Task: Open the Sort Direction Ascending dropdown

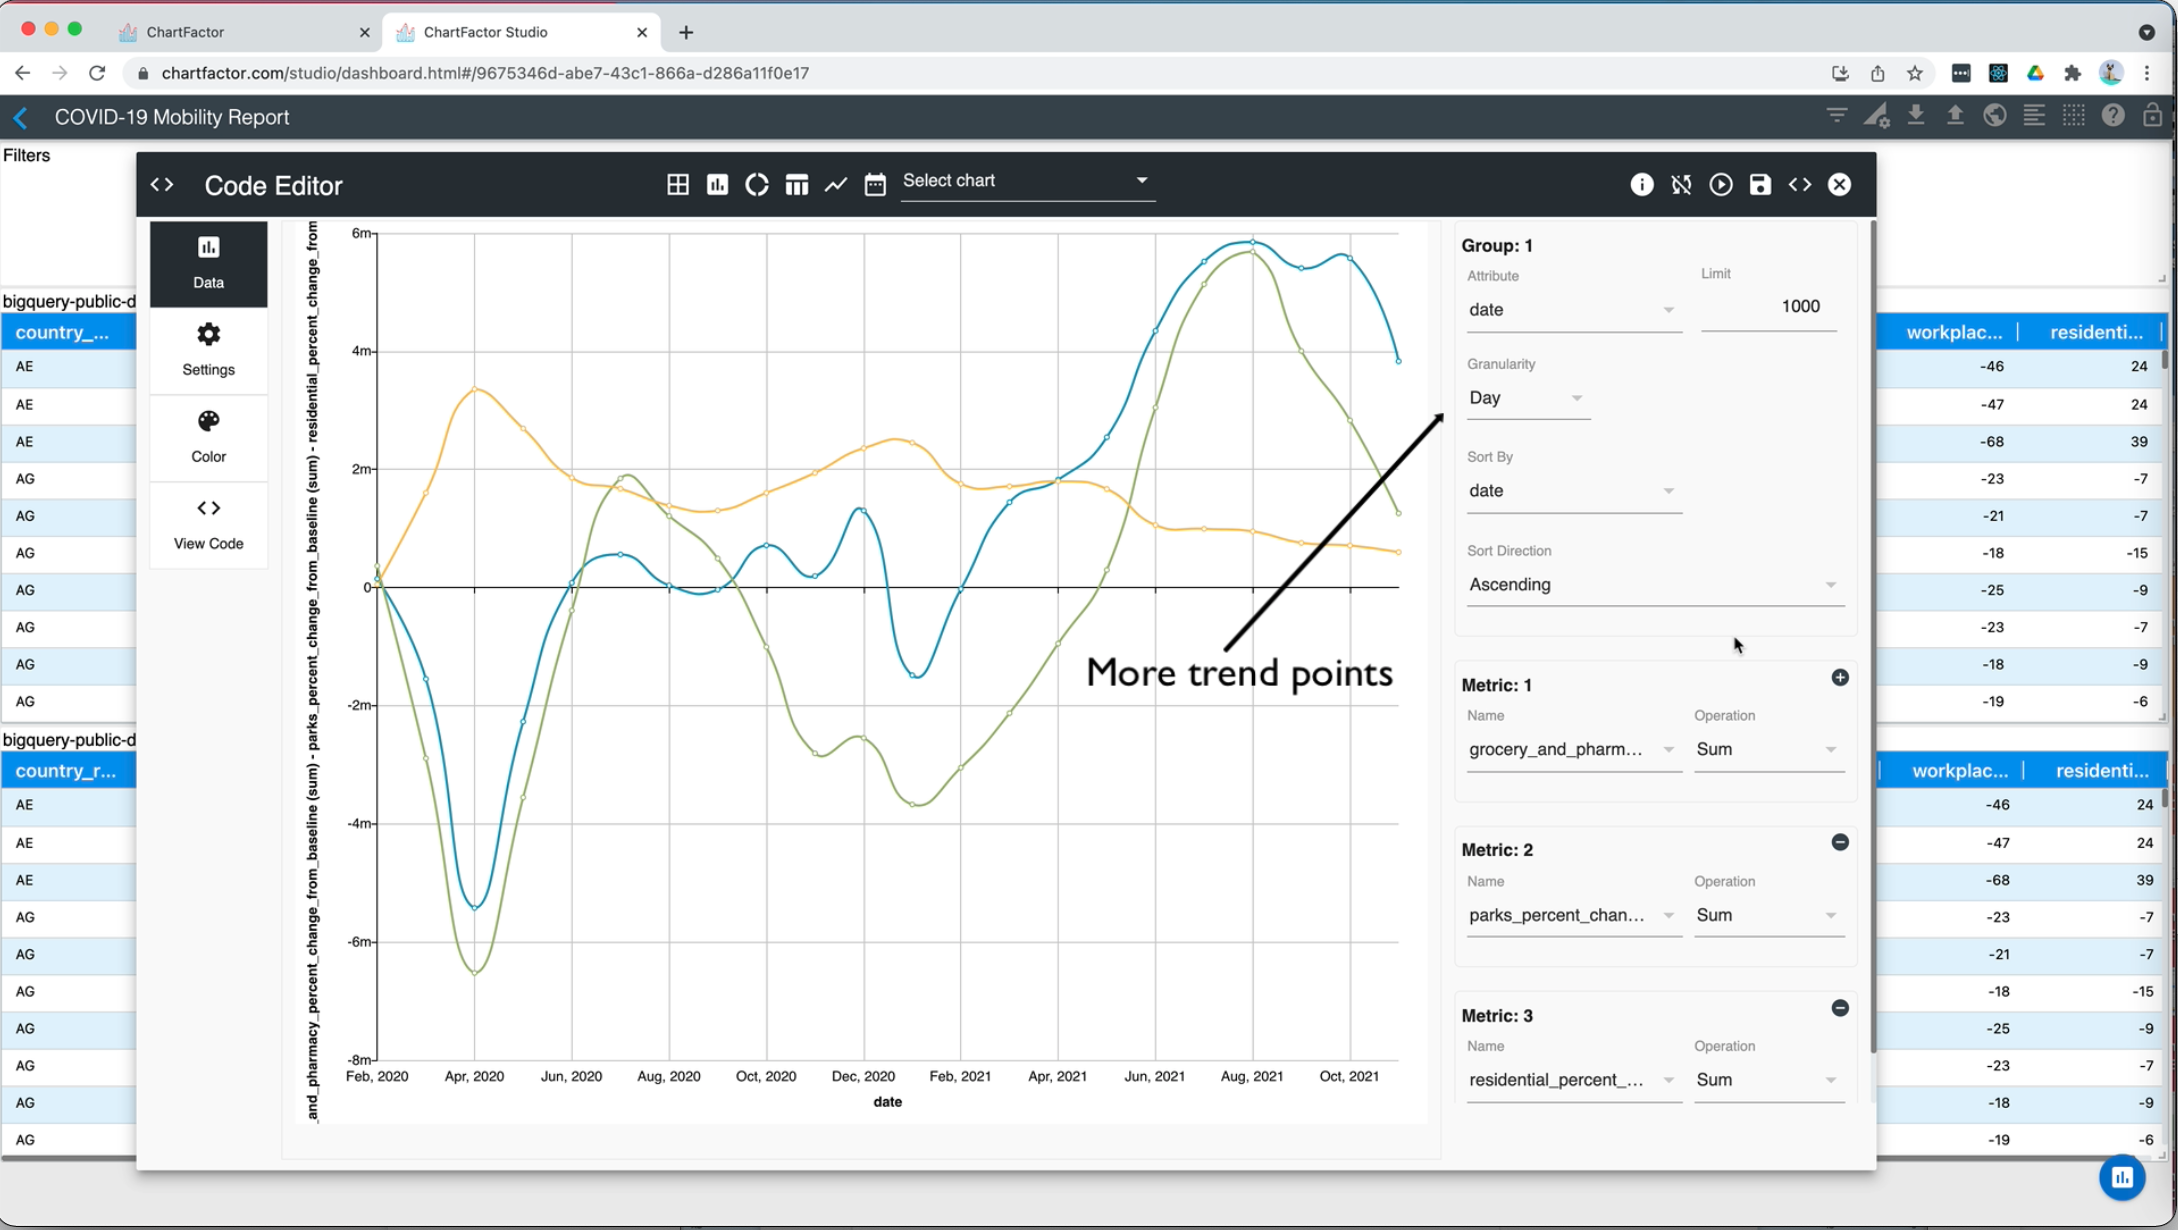Action: point(1652,585)
